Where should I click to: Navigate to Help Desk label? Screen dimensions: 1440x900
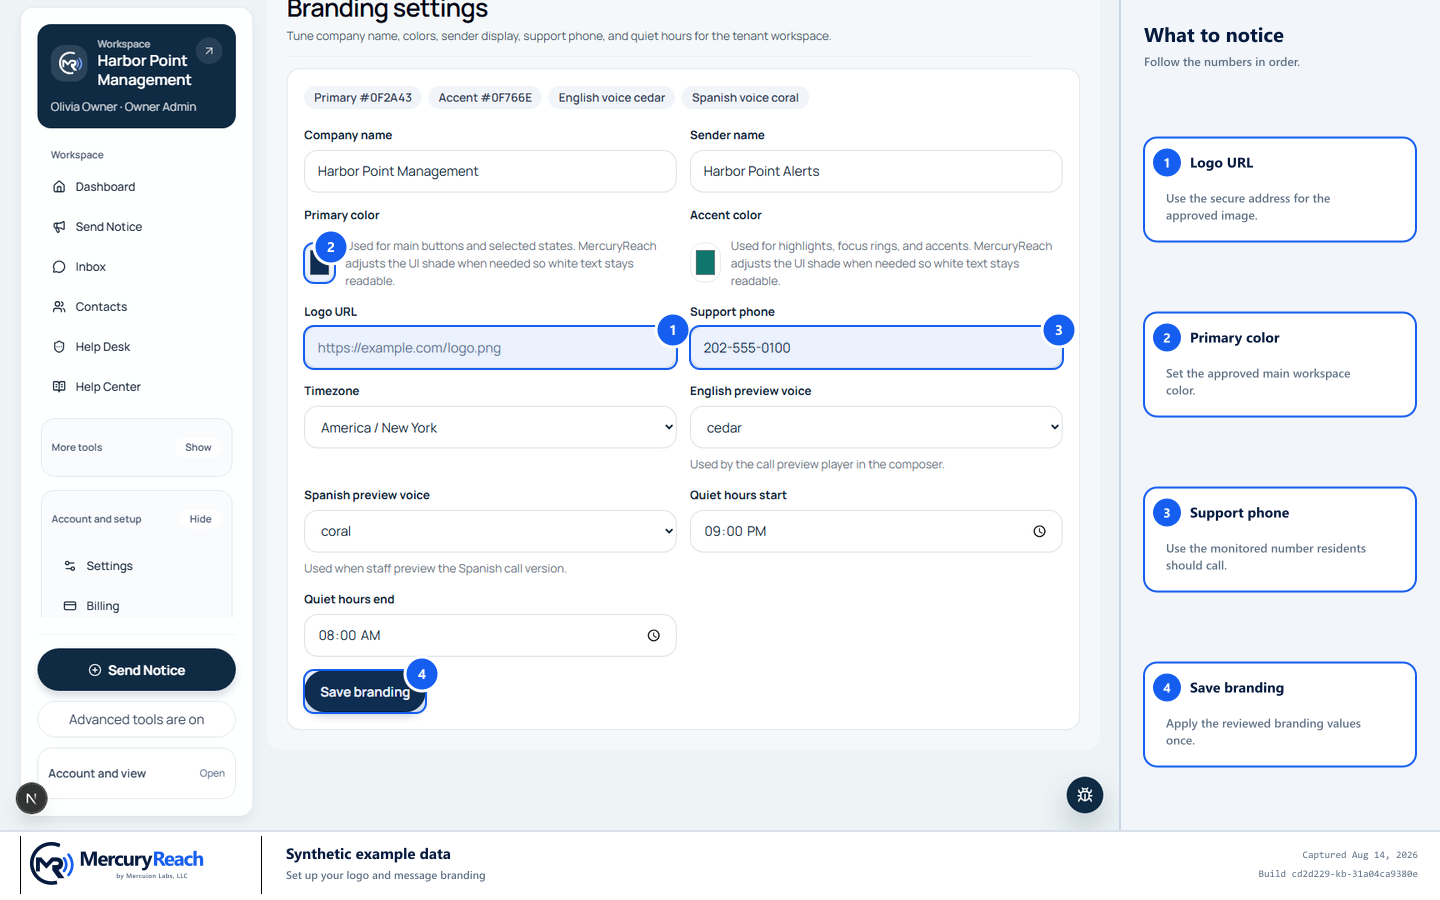click(103, 347)
